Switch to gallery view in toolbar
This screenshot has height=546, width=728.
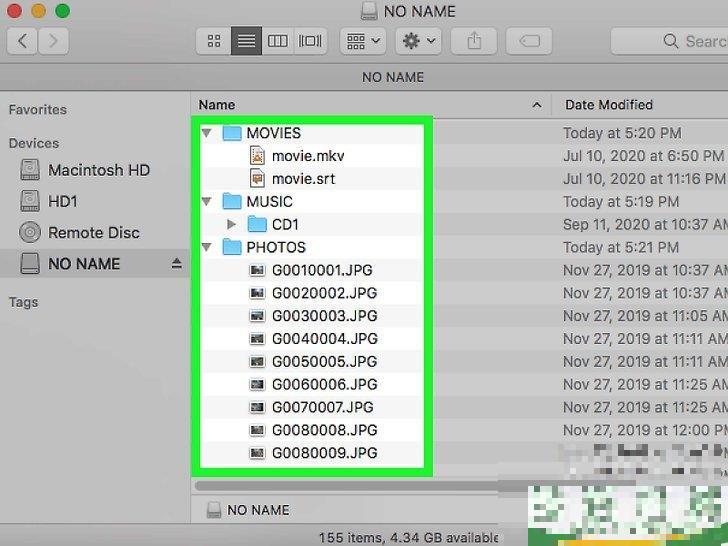[x=310, y=41]
